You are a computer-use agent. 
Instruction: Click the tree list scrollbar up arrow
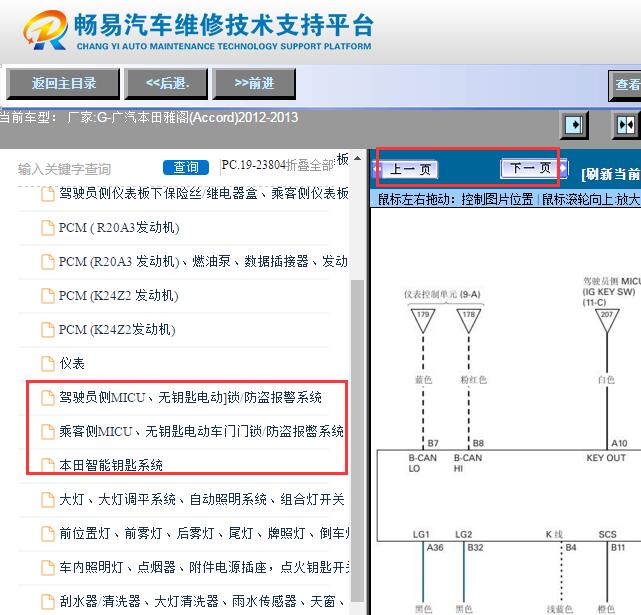(357, 158)
